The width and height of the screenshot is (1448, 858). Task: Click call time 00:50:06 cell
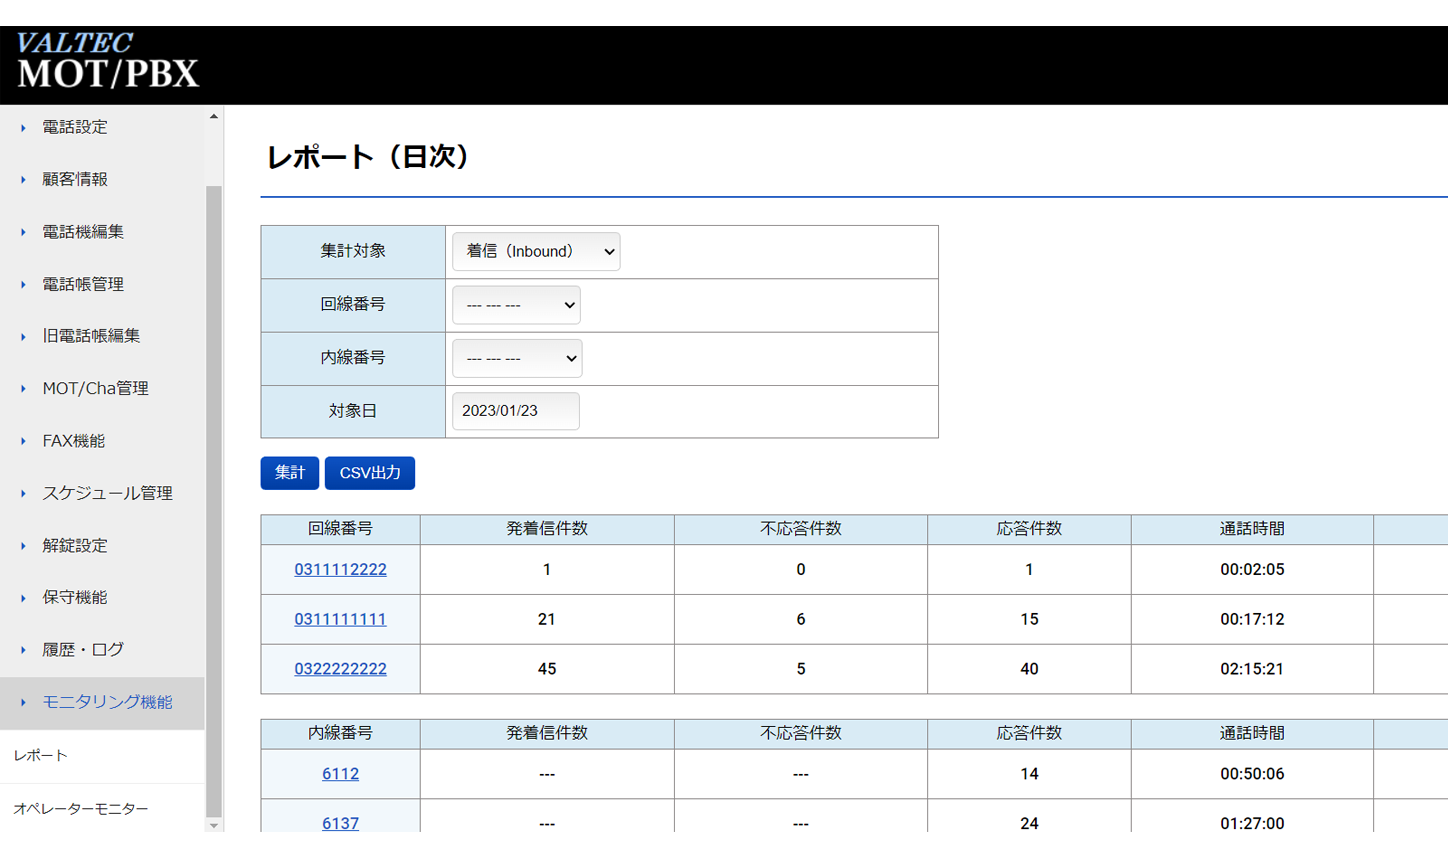(x=1252, y=773)
